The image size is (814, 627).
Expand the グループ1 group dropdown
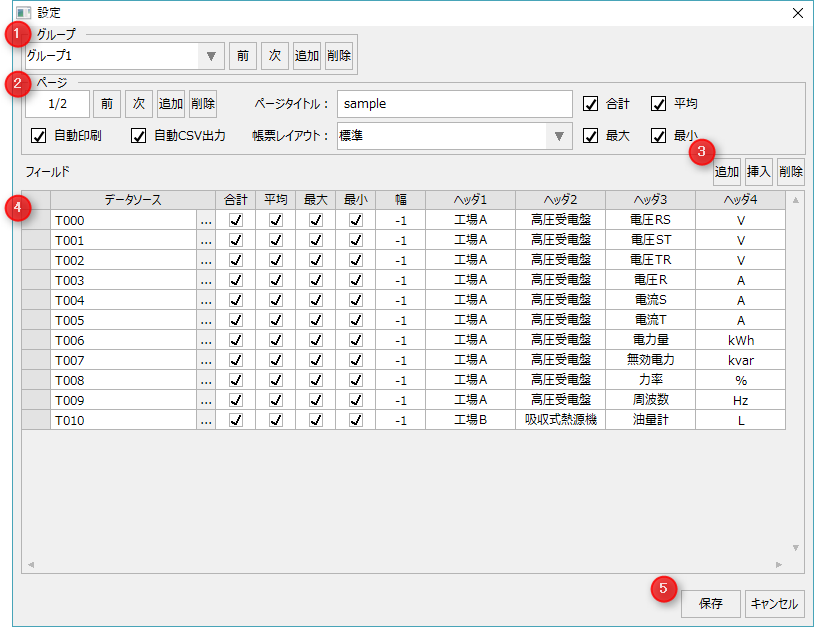click(210, 56)
